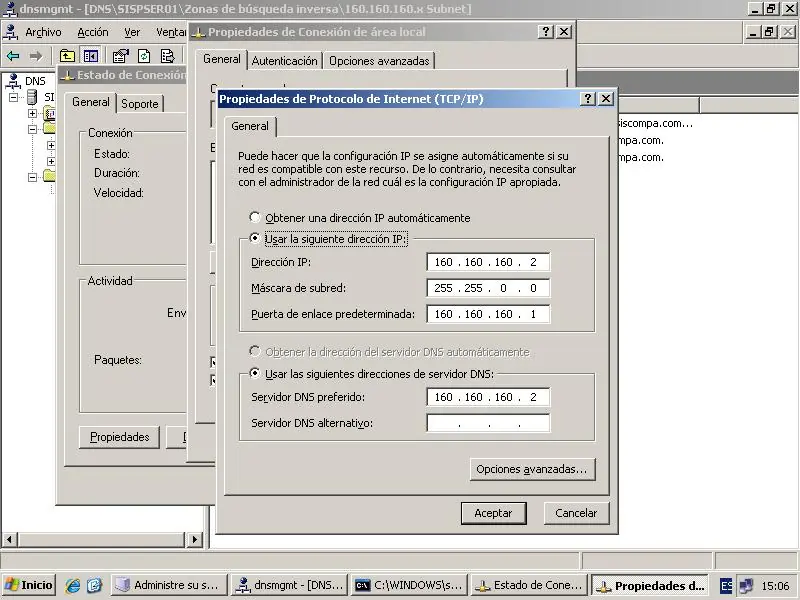
Task: Select the iscompa.com... entry in right pane
Action: (x=655, y=123)
